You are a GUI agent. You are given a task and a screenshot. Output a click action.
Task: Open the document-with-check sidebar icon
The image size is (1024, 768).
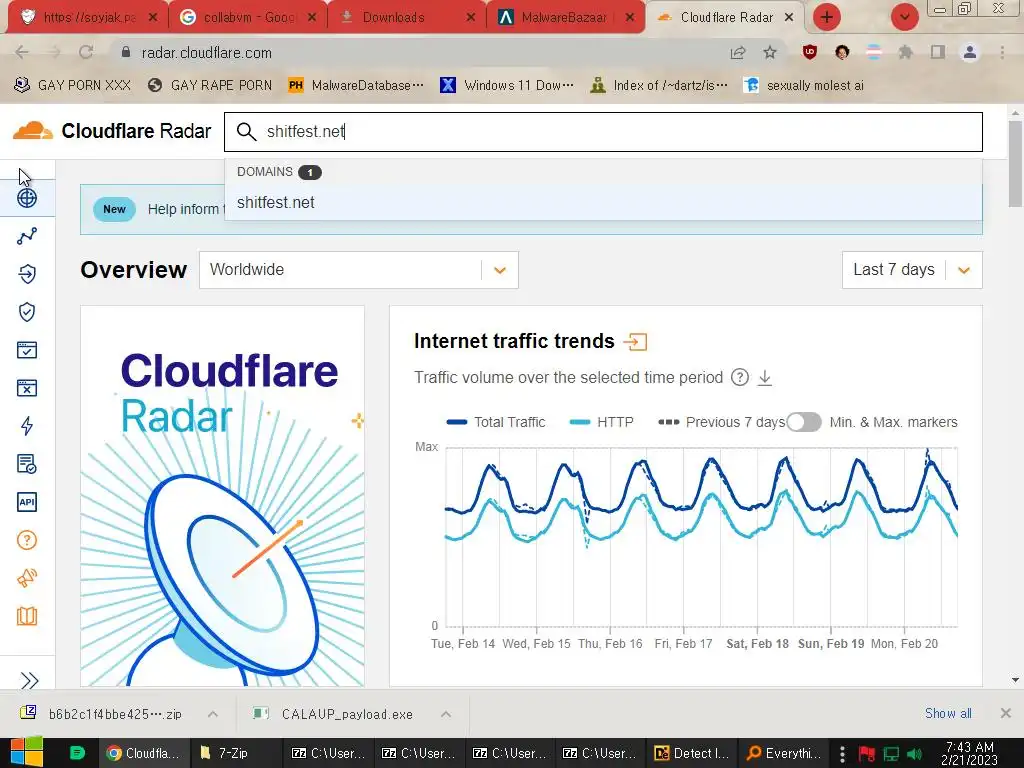27,464
